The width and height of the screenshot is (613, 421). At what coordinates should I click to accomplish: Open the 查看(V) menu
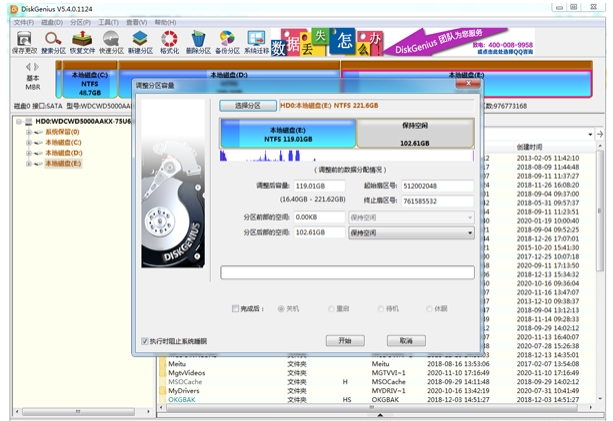tap(136, 22)
